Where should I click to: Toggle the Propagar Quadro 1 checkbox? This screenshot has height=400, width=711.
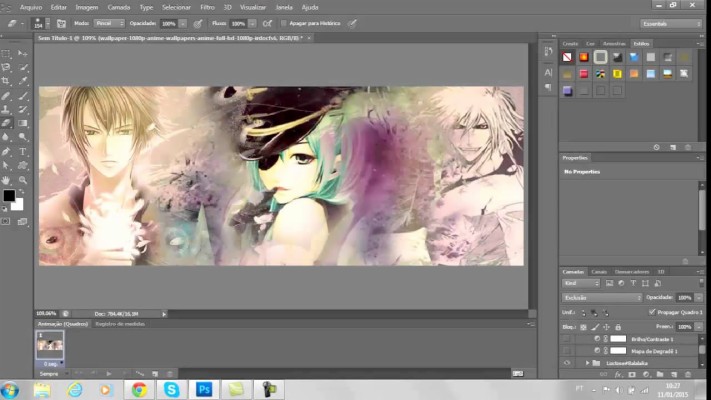(652, 311)
